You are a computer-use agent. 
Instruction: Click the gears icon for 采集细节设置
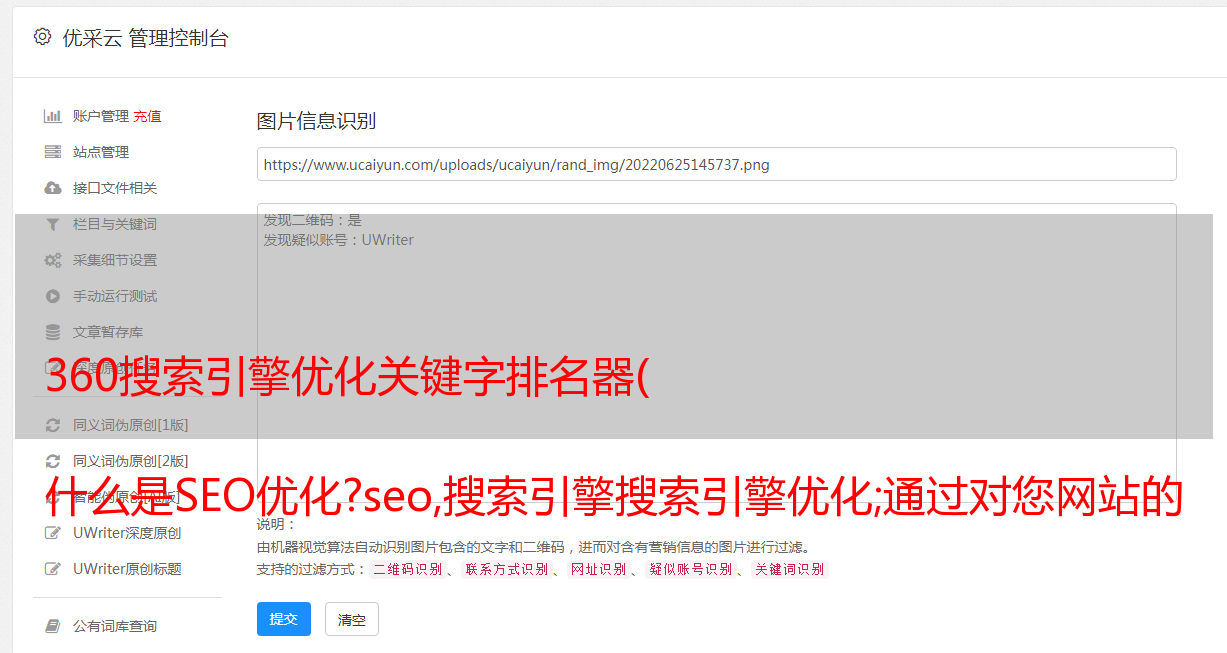point(53,260)
